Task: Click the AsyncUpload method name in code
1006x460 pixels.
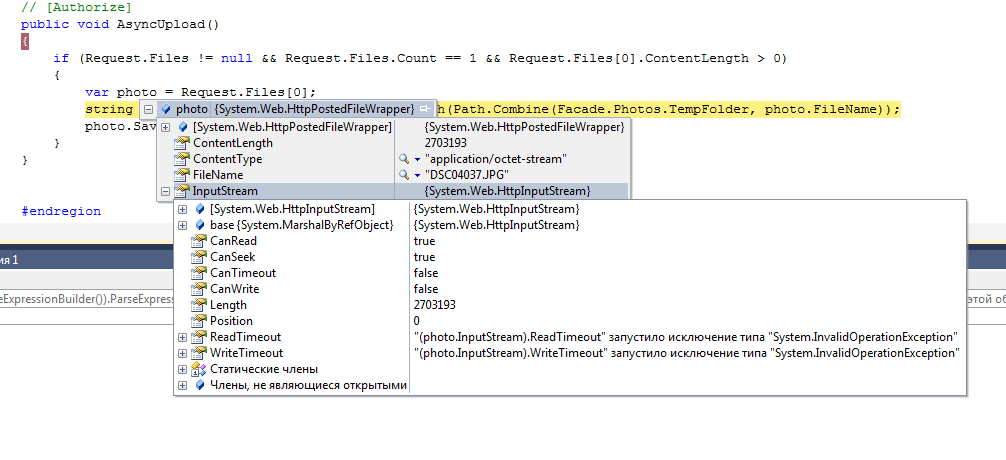Action: click(160, 24)
